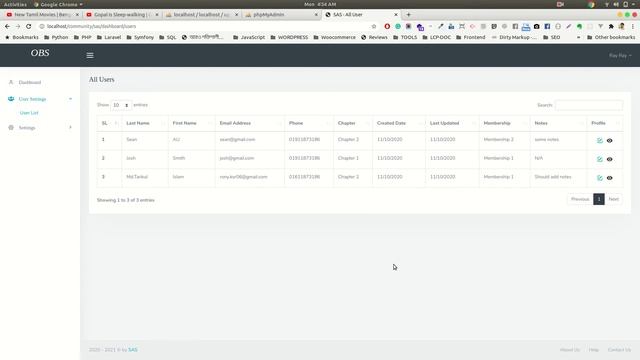Screen dimensions: 640x360
Task: Edit profile of sean@gmail.com row
Action: [600, 140]
